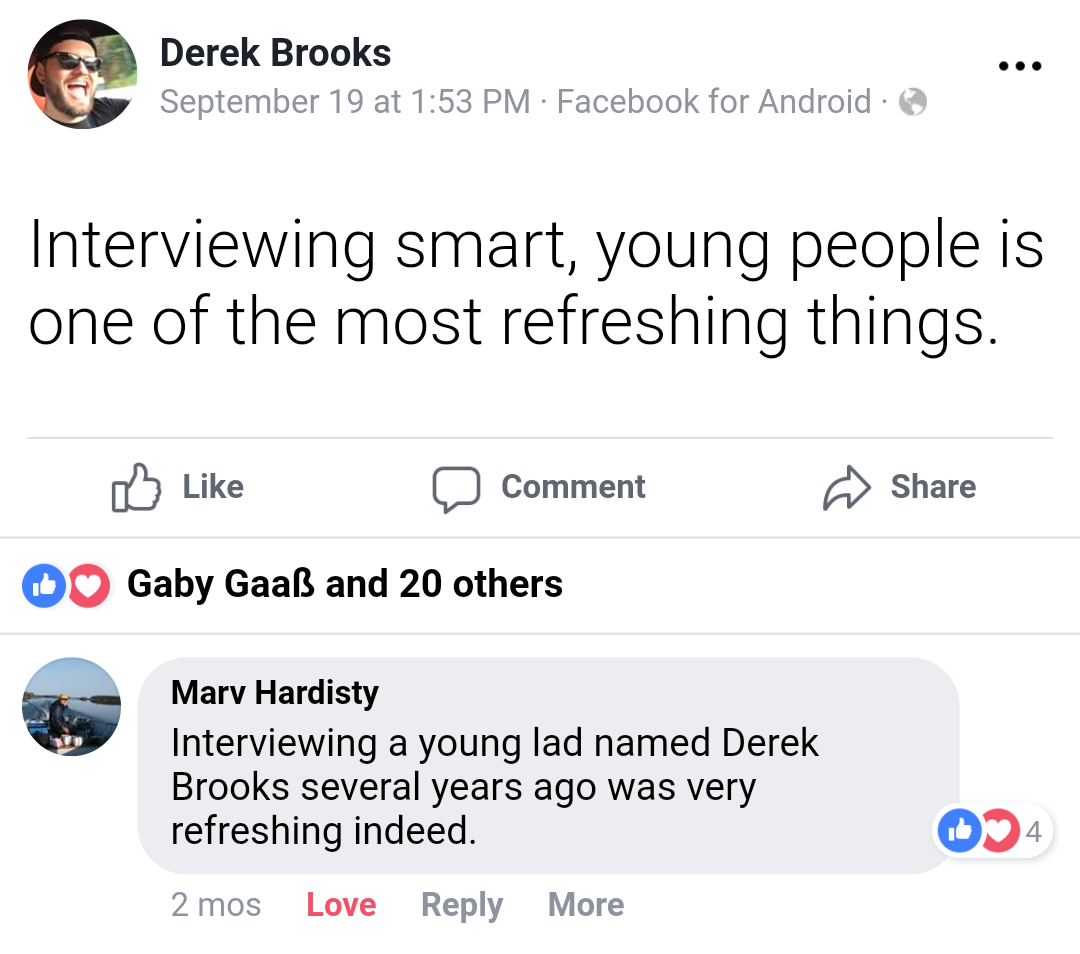This screenshot has height=954, width=1080.
Task: View Gaby Gaaß and 20 others reactions list
Action: coord(345,584)
